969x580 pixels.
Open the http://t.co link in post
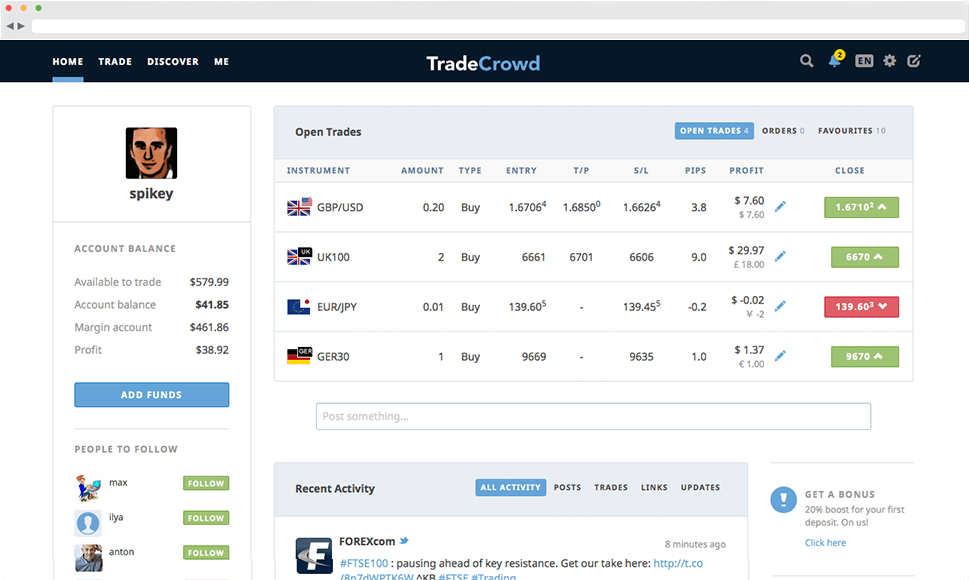678,563
